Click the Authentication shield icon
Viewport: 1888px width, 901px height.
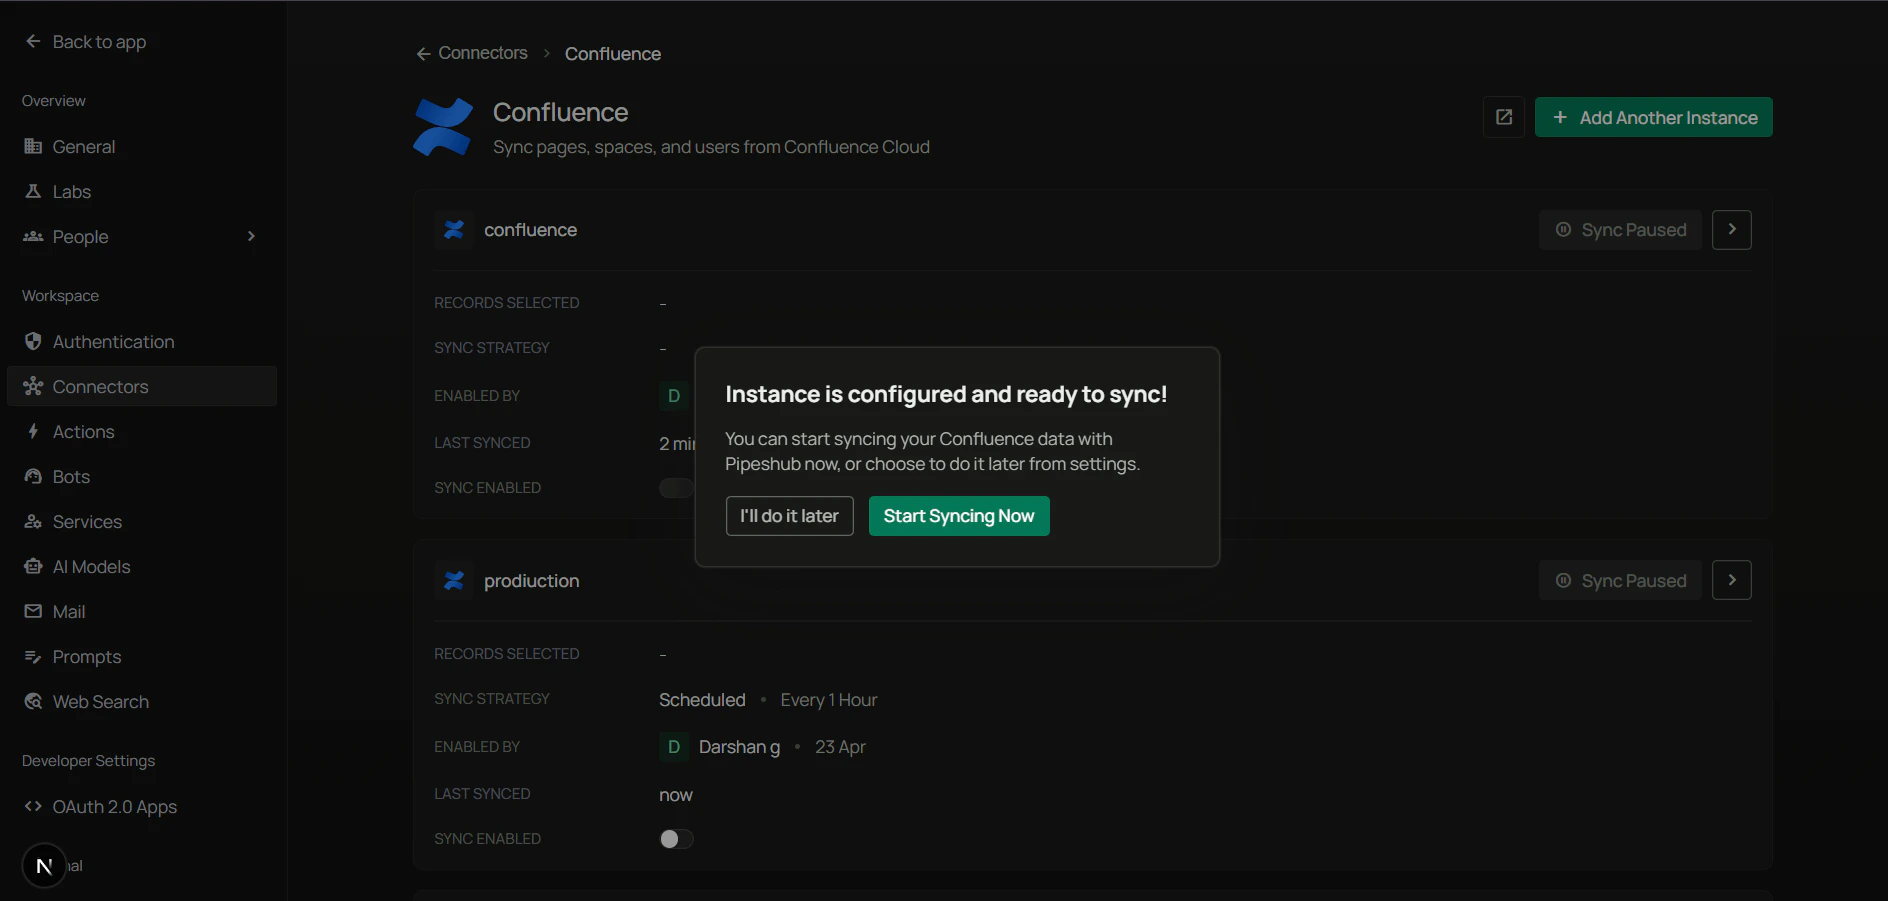(33, 341)
